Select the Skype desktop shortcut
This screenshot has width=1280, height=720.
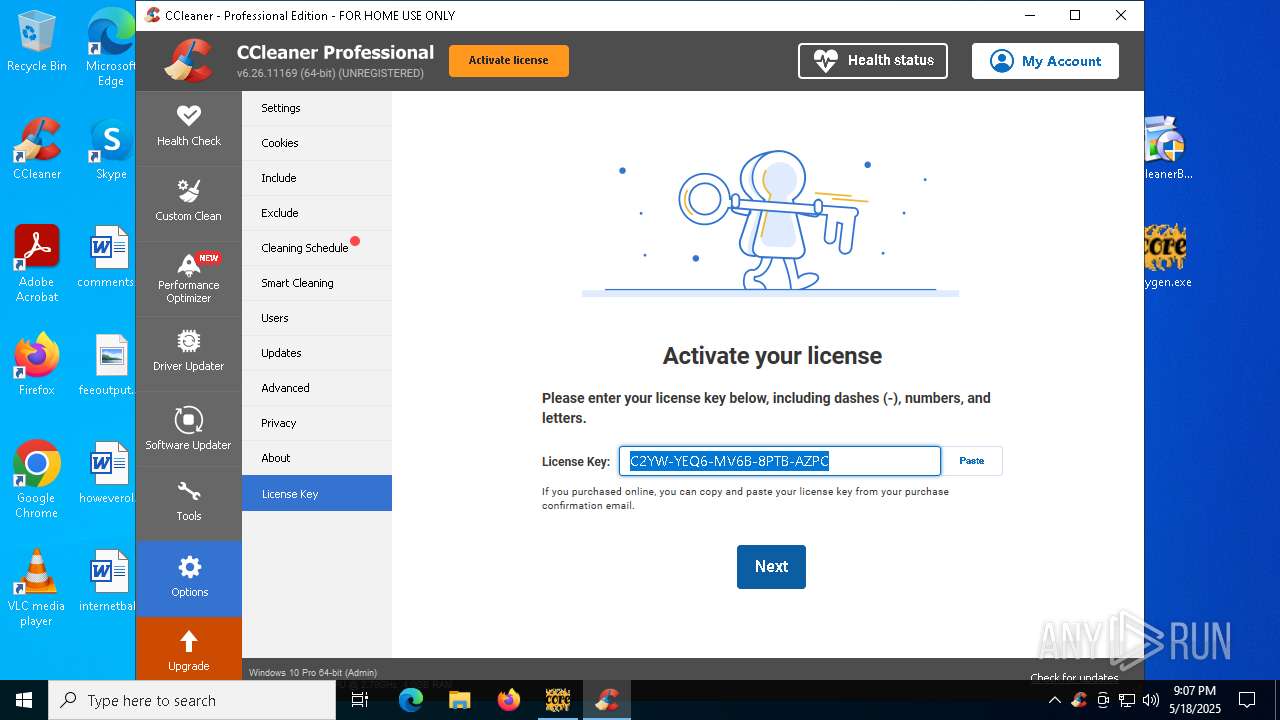(111, 150)
